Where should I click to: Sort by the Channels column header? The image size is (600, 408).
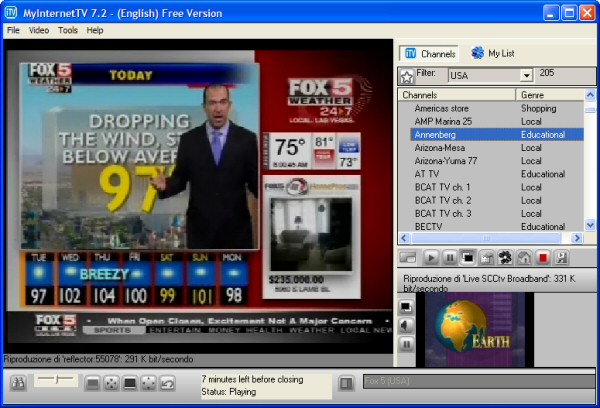pyautogui.click(x=457, y=95)
